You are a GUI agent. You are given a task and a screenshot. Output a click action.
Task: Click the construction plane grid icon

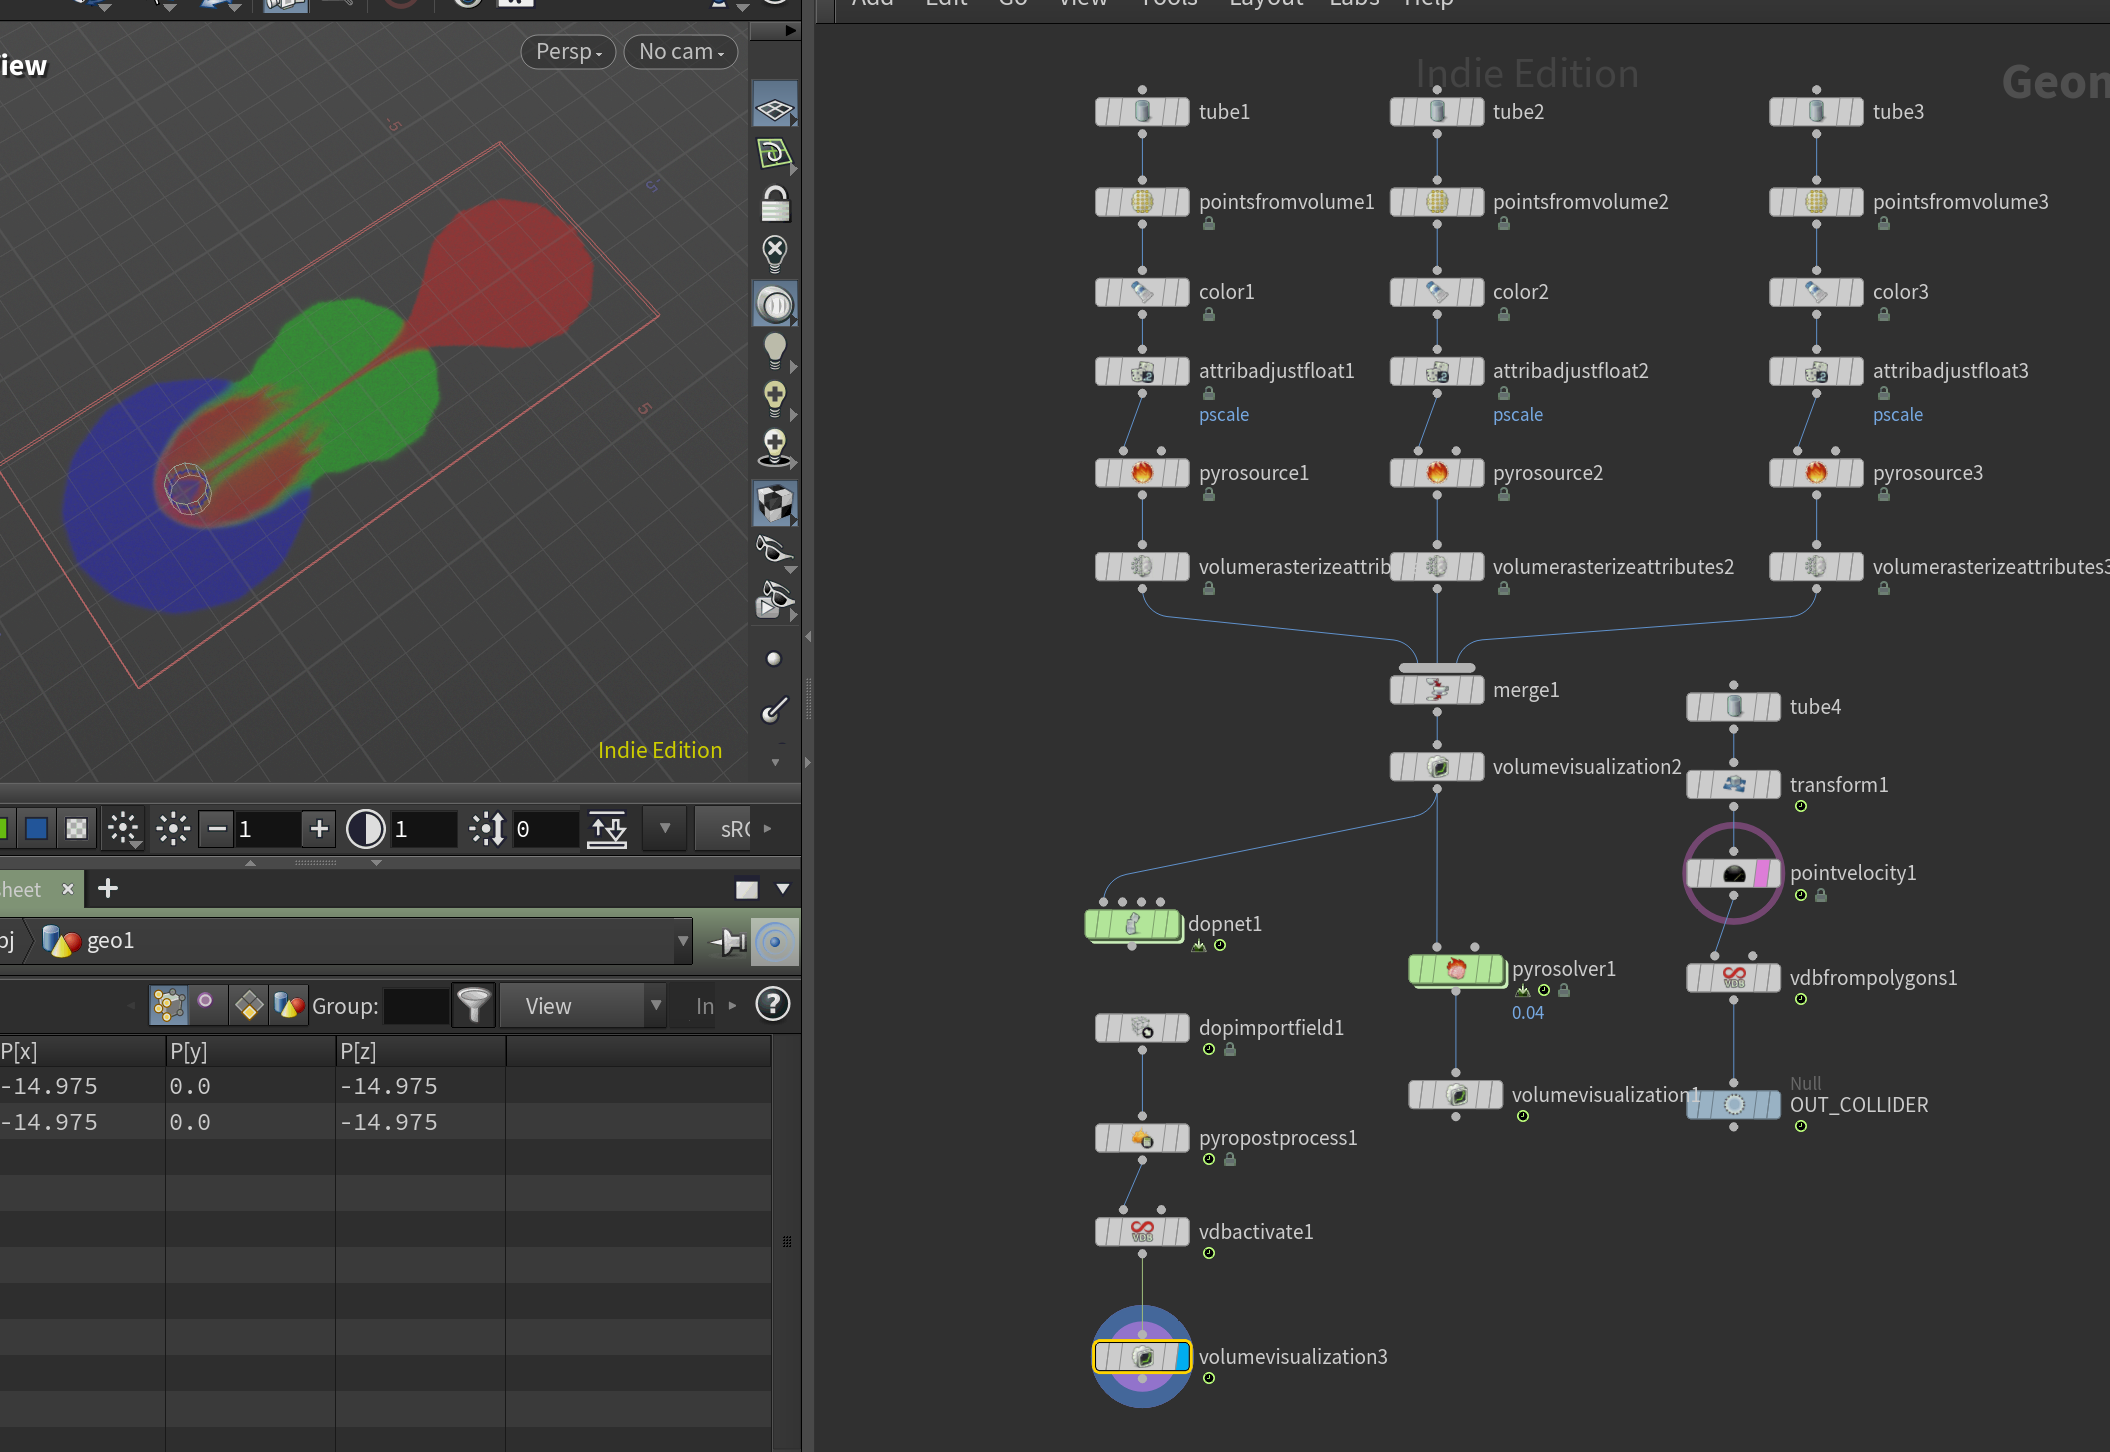[774, 107]
